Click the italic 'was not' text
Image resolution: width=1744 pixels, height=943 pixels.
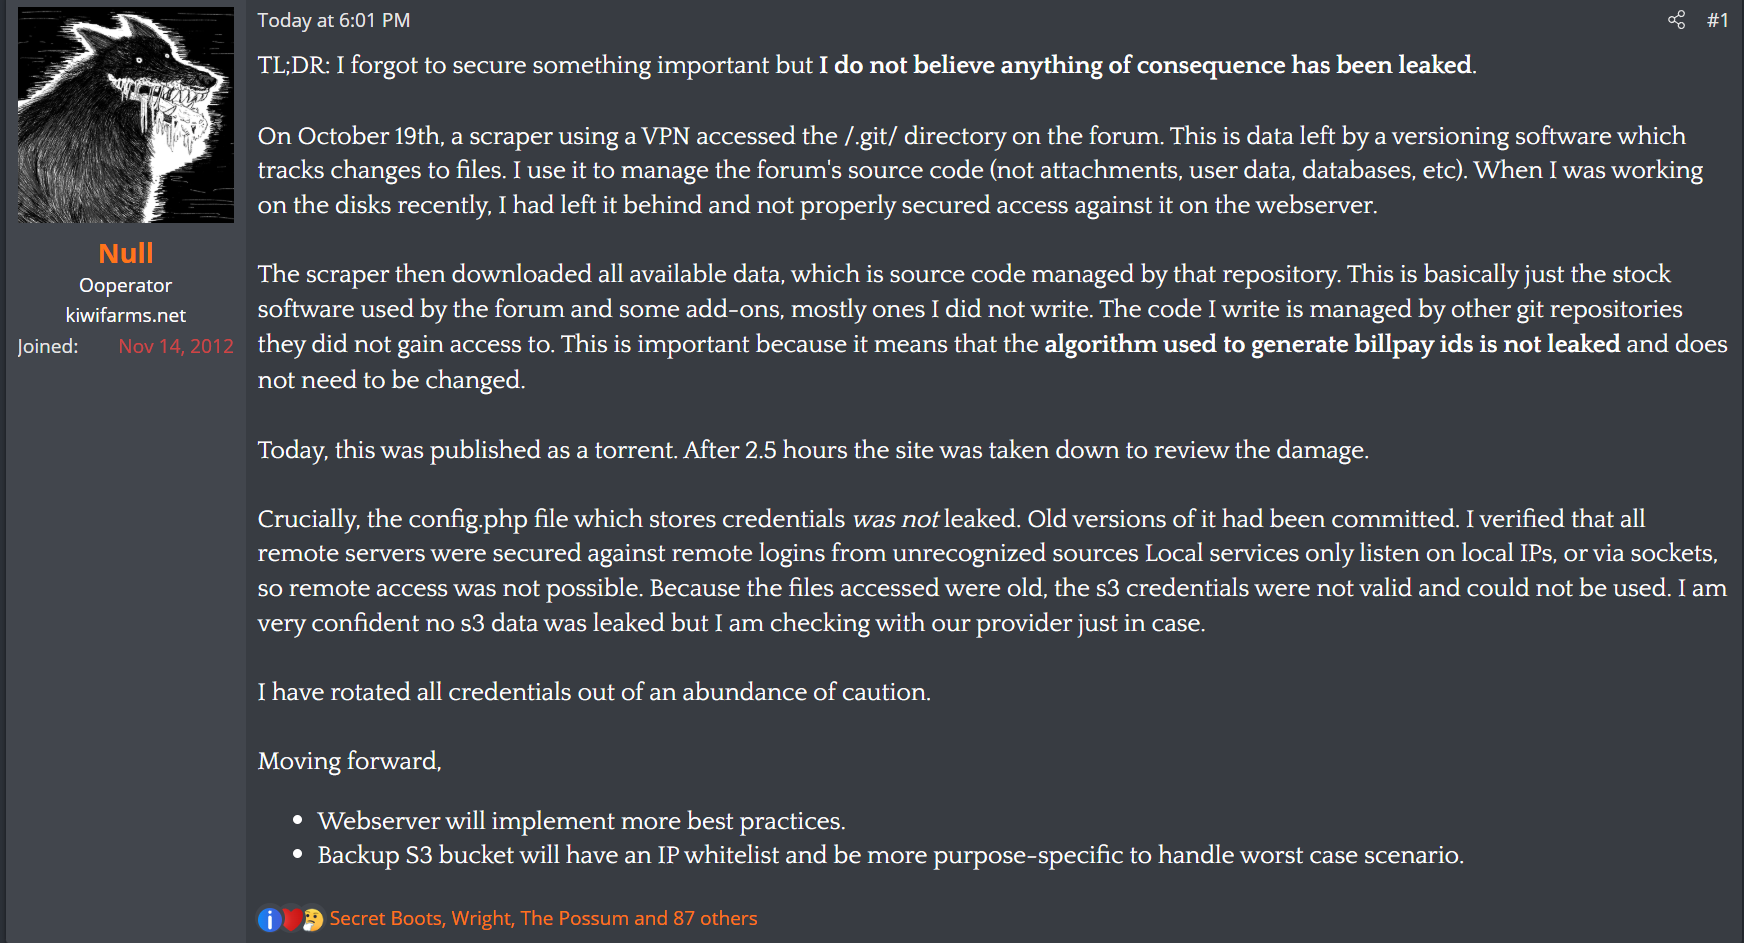pyautogui.click(x=895, y=519)
